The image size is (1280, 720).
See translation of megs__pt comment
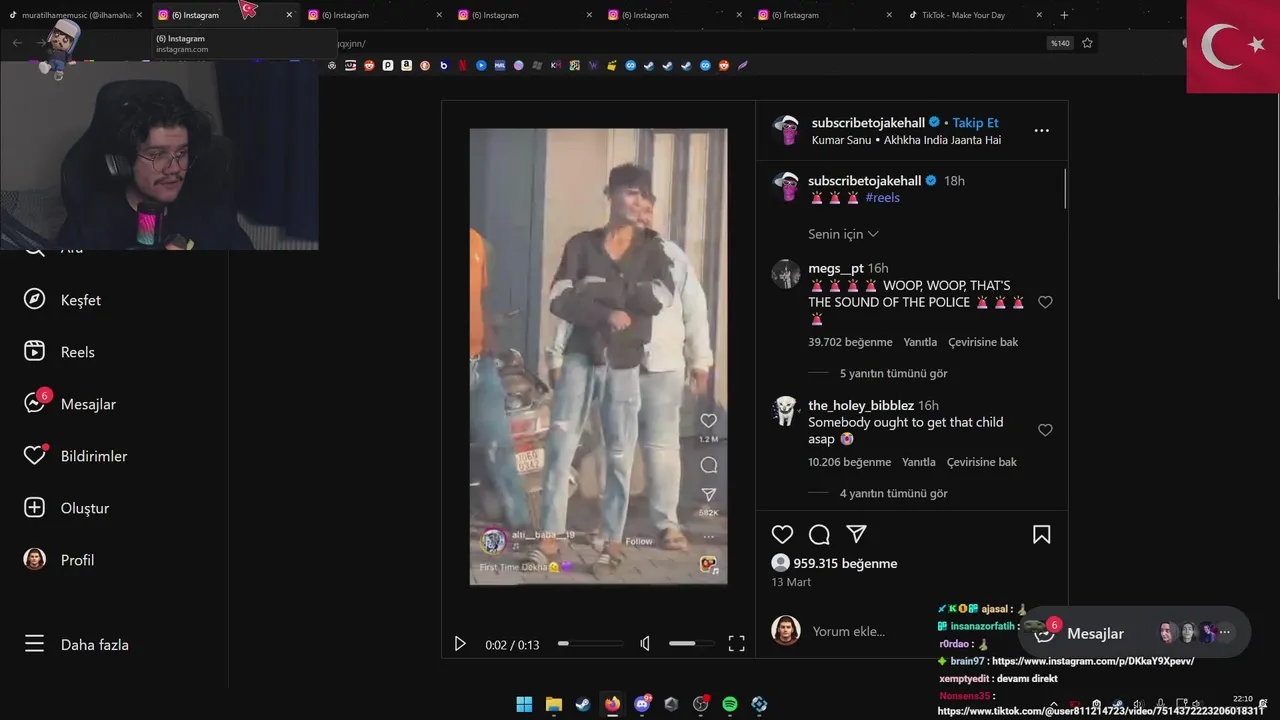[983, 342]
